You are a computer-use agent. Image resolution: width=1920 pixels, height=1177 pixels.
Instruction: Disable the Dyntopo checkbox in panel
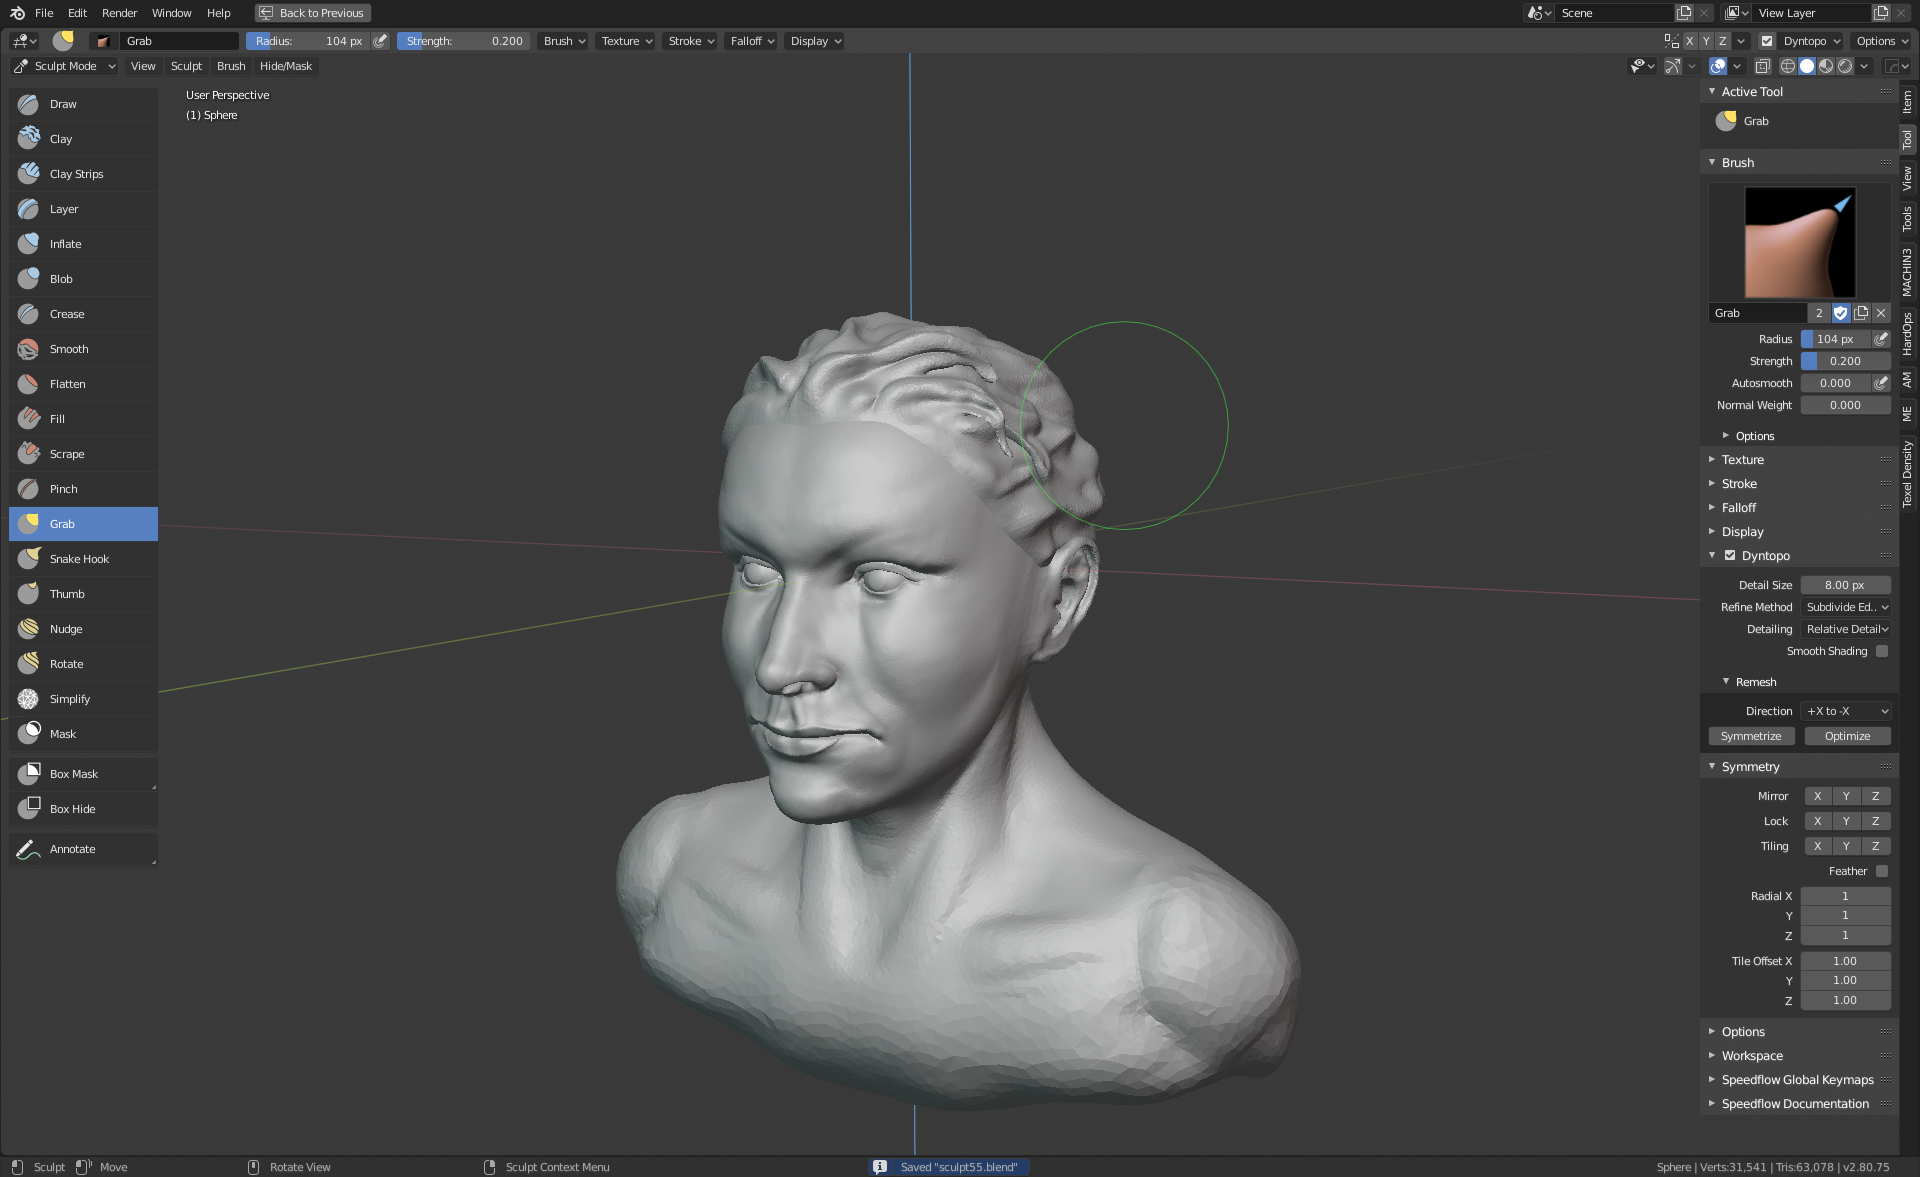pos(1730,556)
